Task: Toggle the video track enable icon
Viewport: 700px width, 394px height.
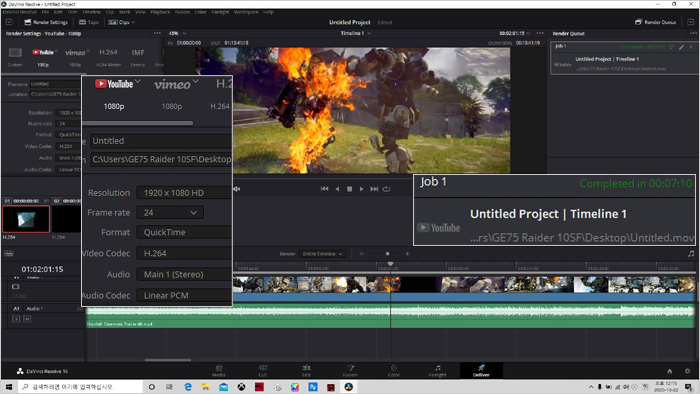Action: pos(16,286)
